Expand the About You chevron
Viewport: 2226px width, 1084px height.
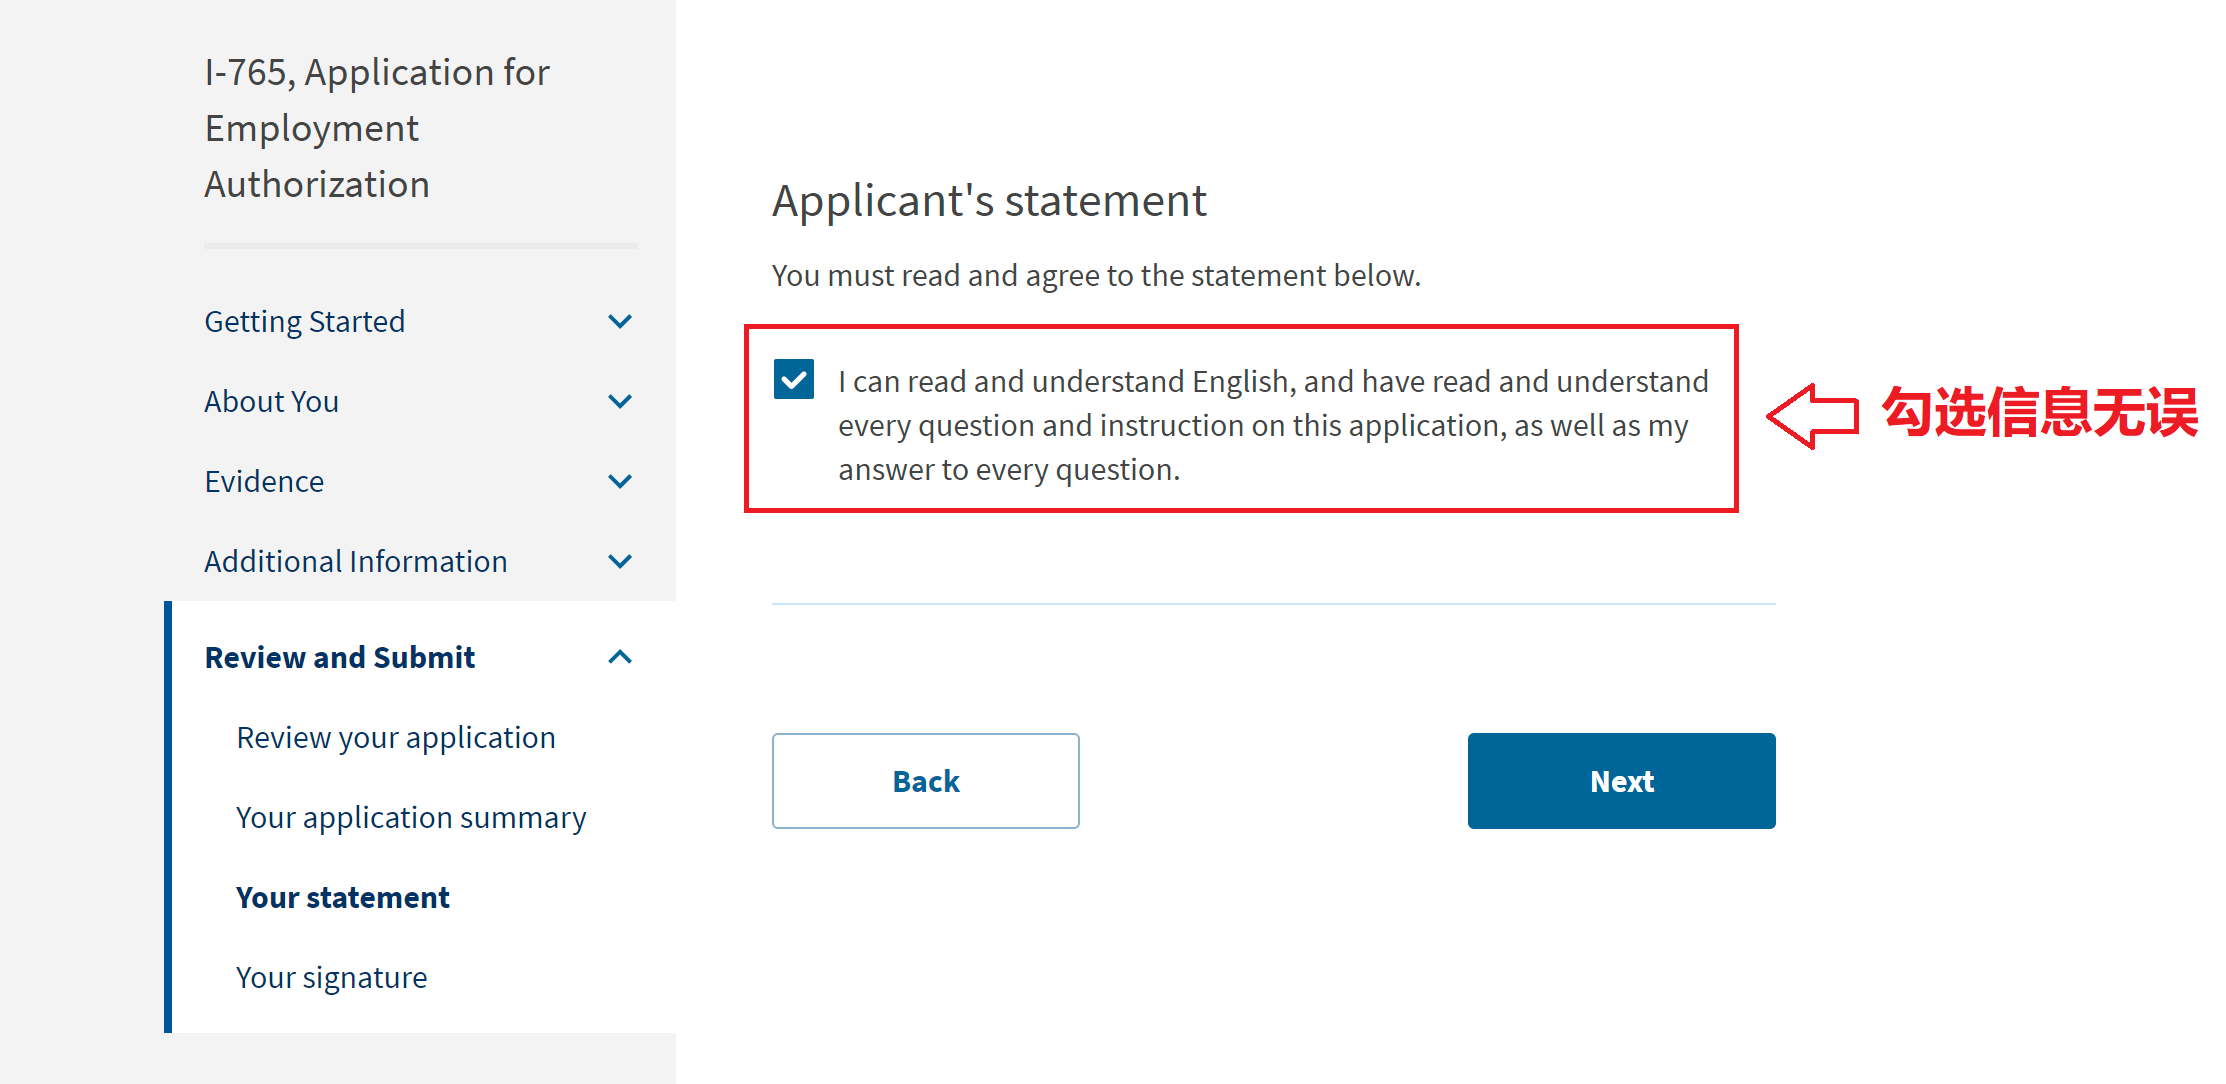pos(620,402)
